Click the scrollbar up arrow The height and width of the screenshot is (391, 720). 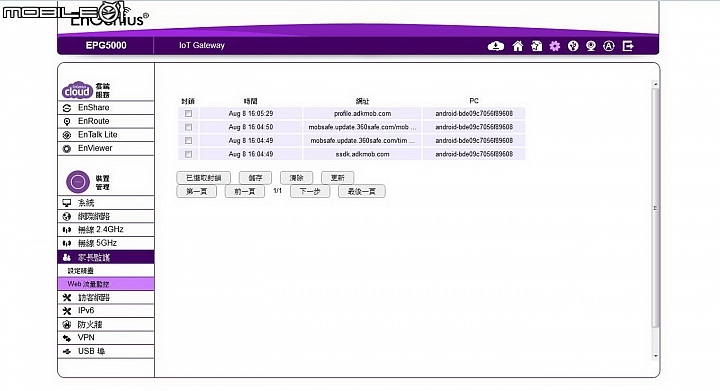655,84
